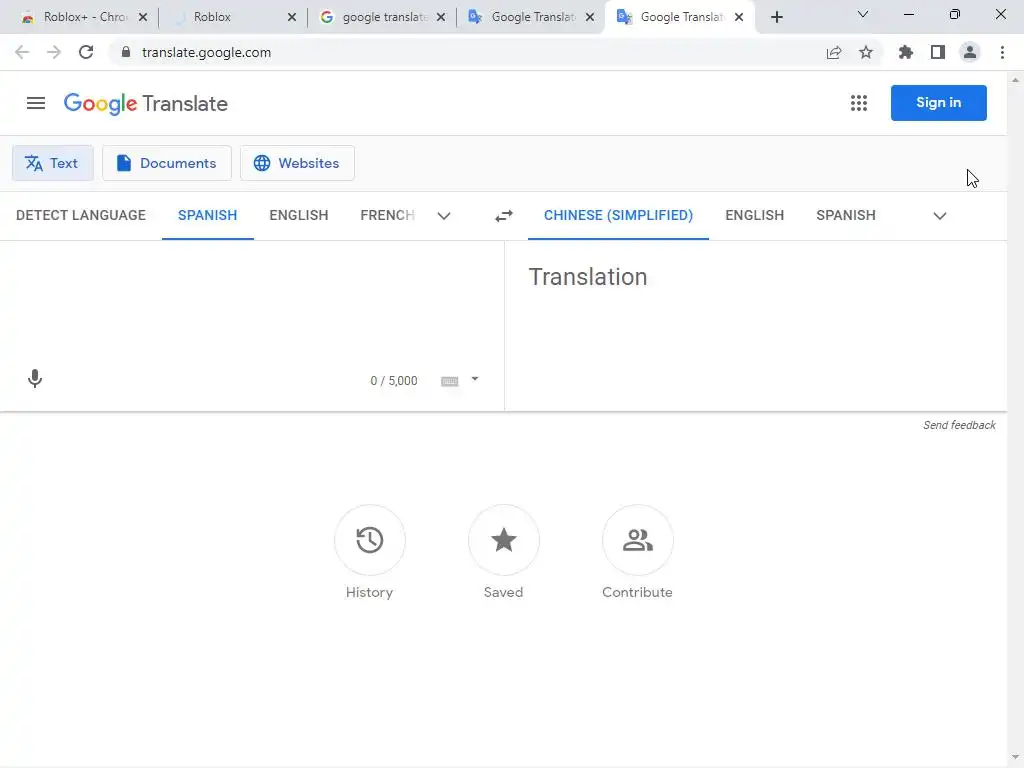Viewport: 1024px width, 768px height.
Task: Open a new browser tab
Action: [776, 17]
